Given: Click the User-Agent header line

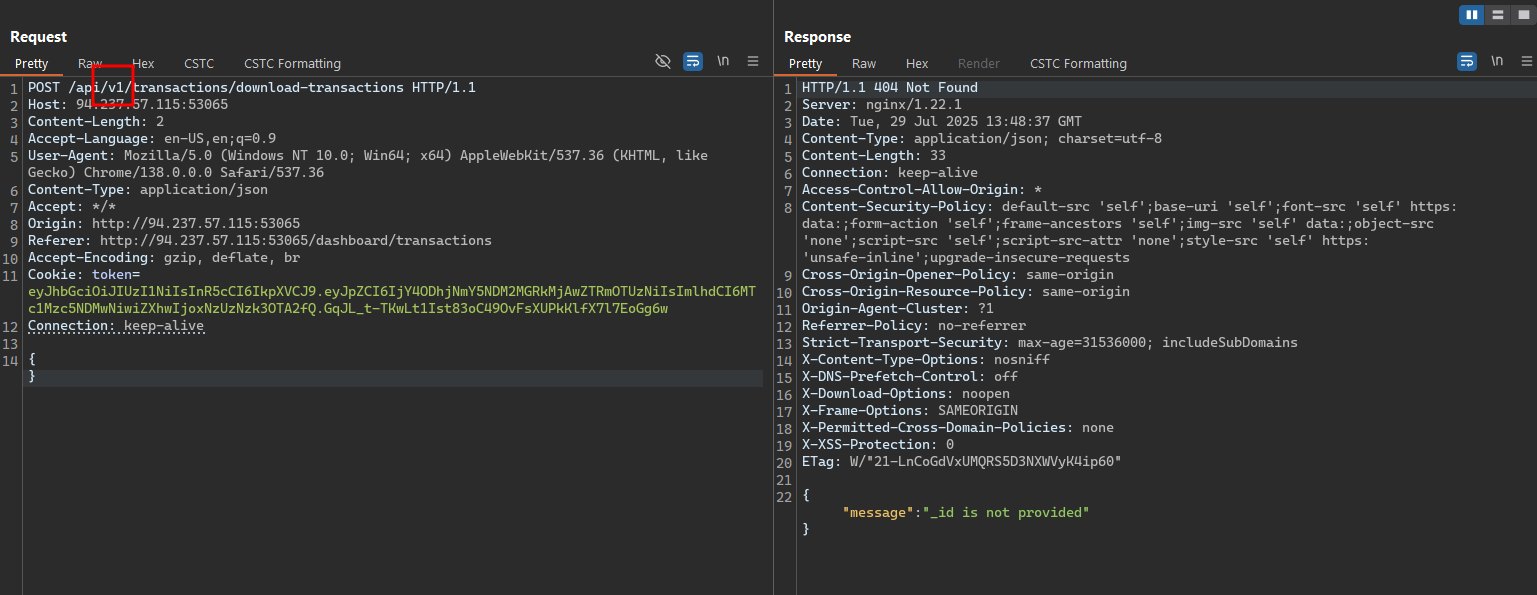Looking at the screenshot, I should (368, 164).
